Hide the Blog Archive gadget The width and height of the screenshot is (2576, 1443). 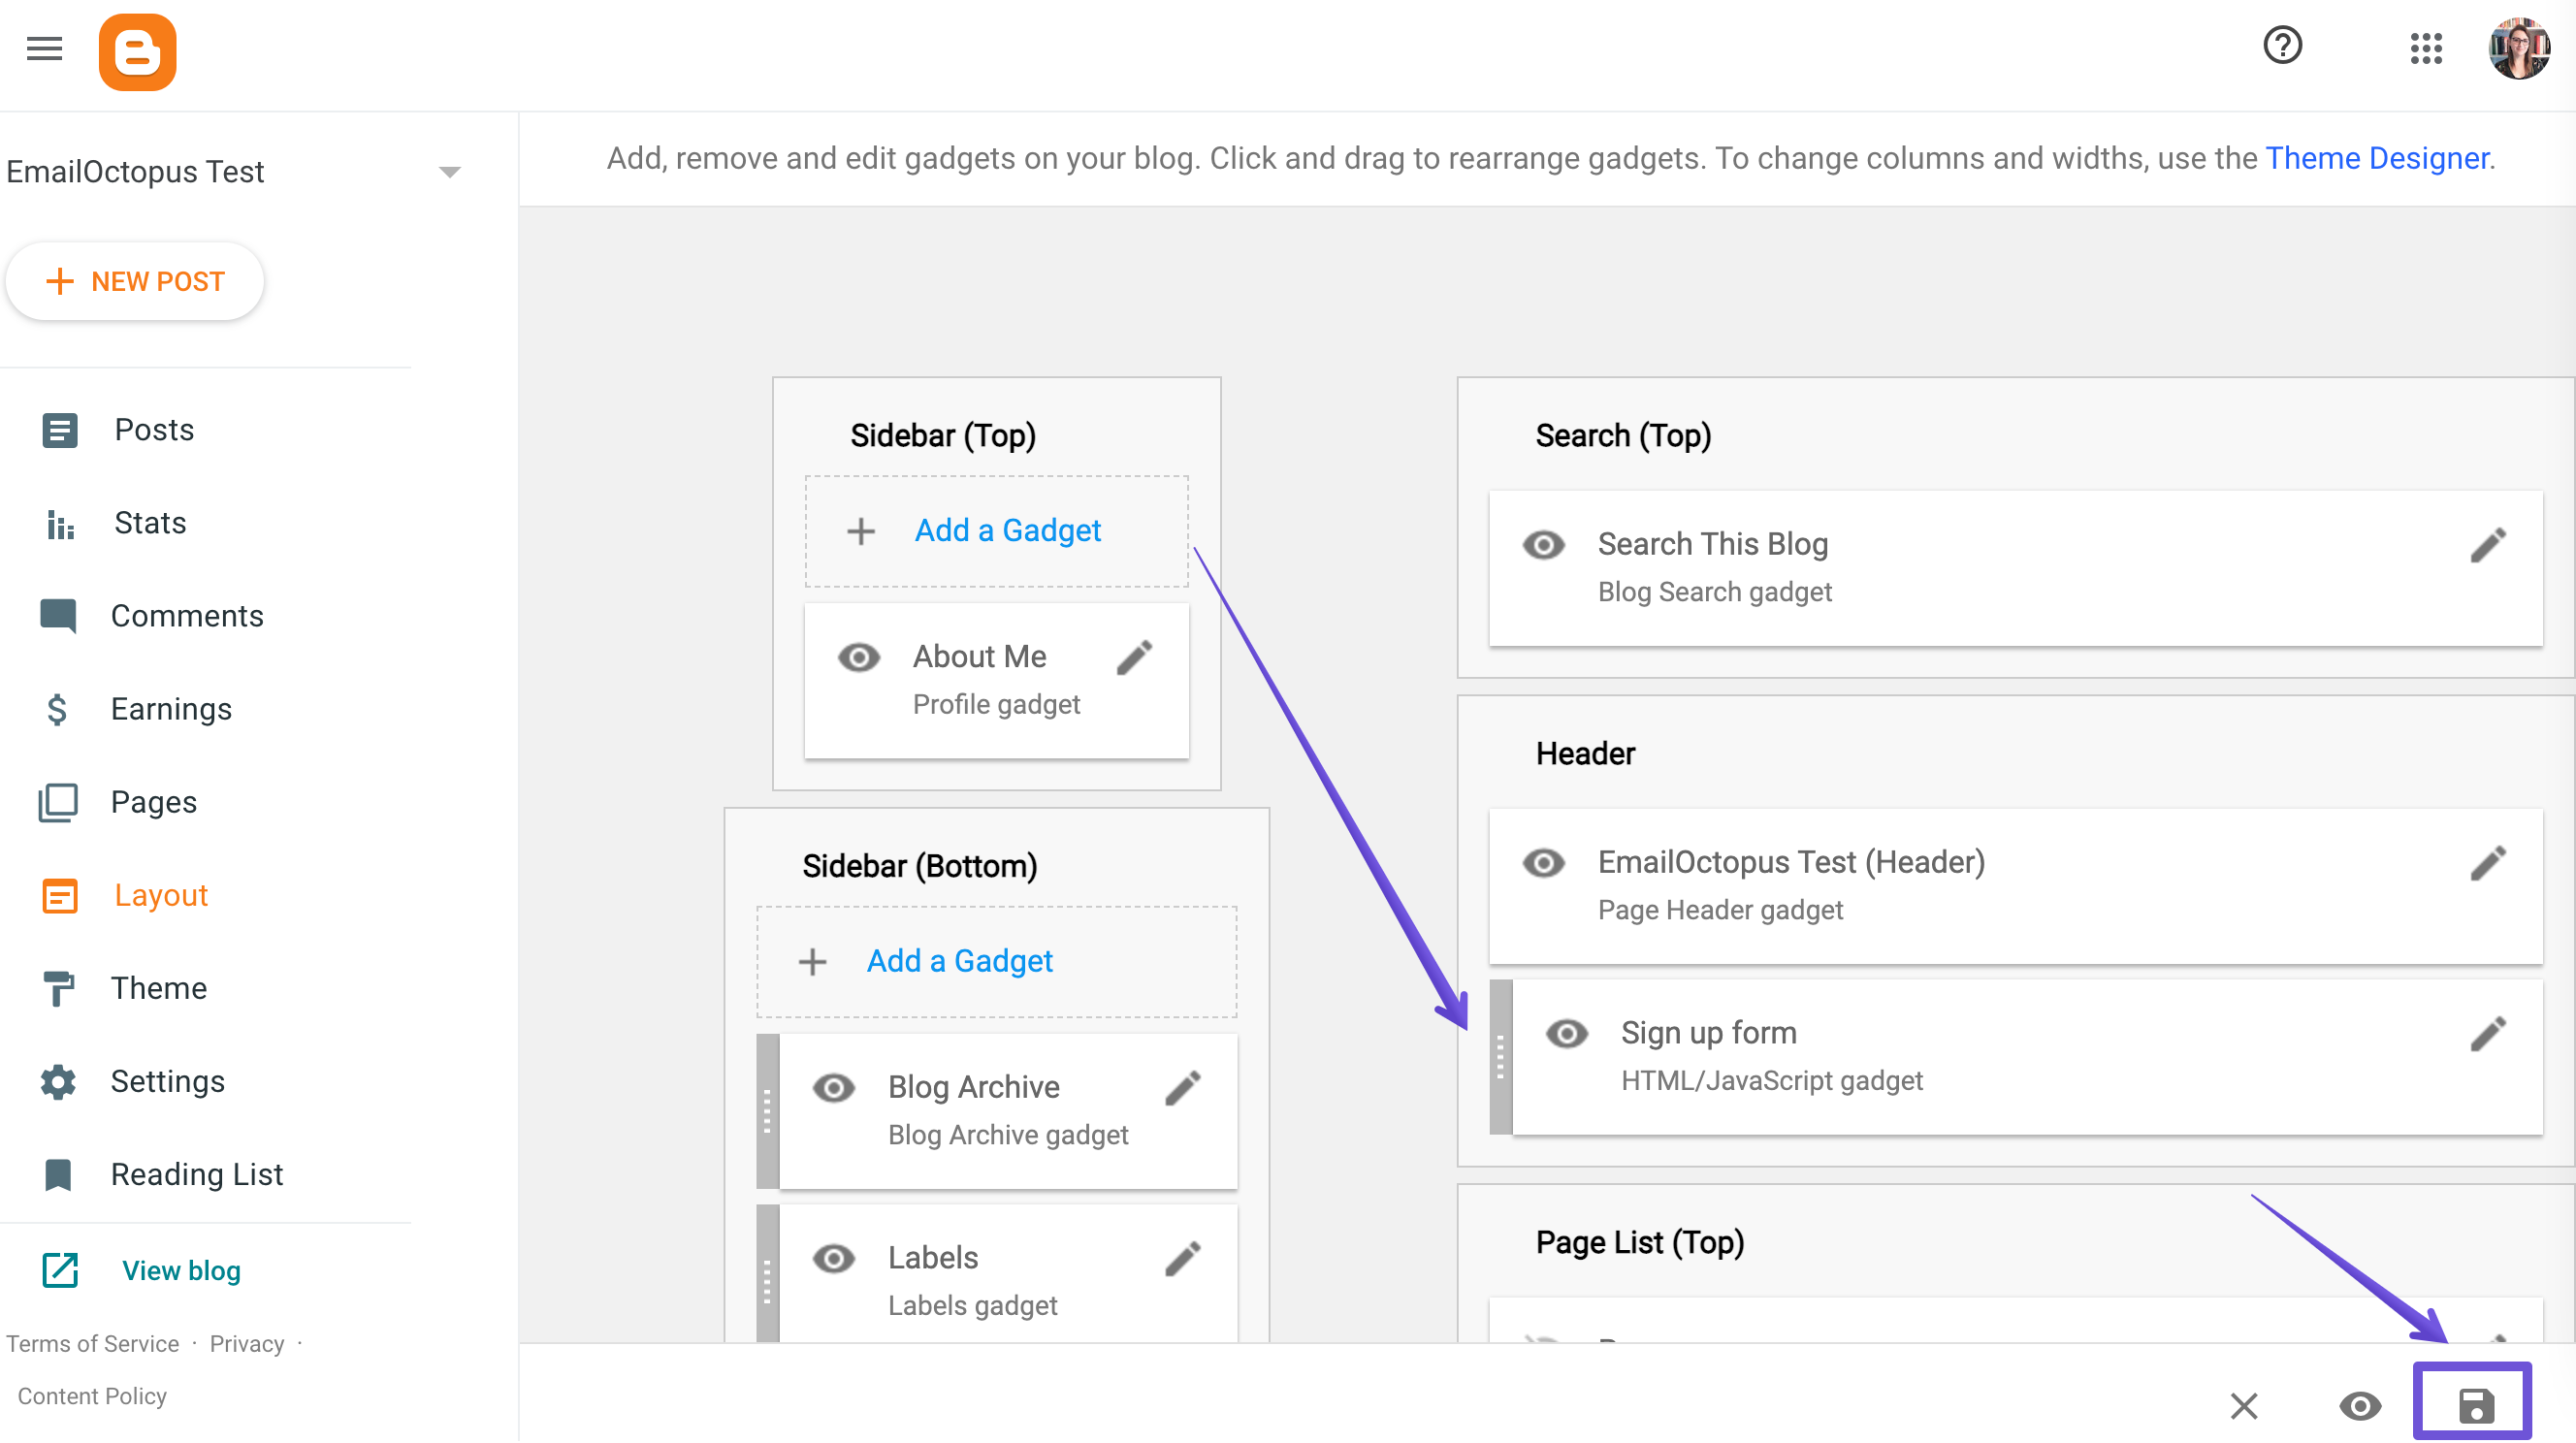(833, 1087)
